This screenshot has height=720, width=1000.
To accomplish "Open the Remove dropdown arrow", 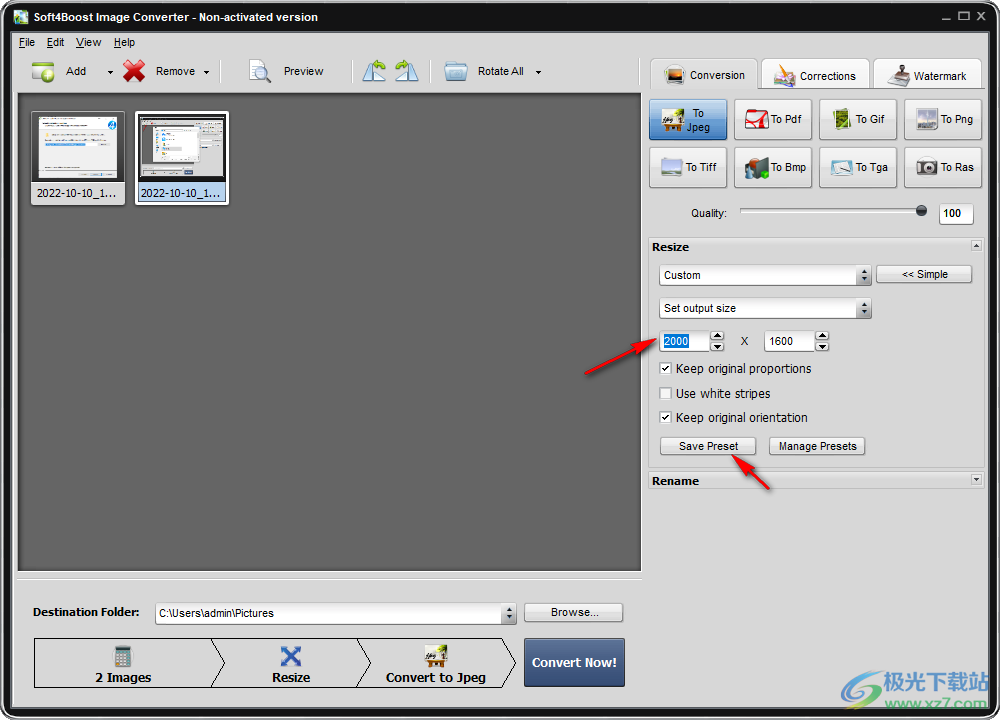I will (x=206, y=72).
